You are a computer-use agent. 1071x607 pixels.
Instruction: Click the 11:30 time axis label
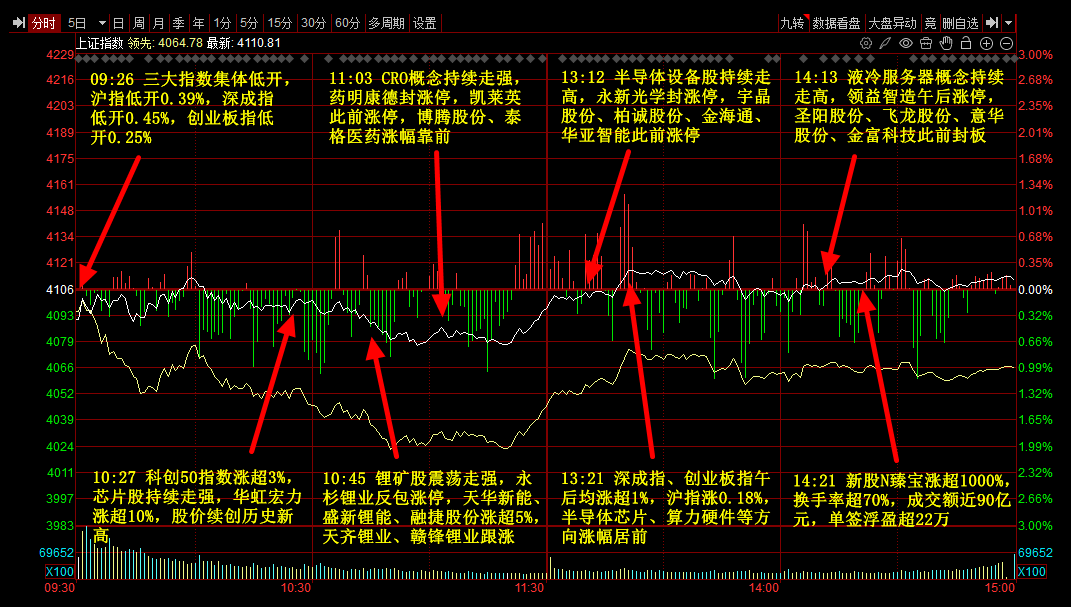pos(529,588)
